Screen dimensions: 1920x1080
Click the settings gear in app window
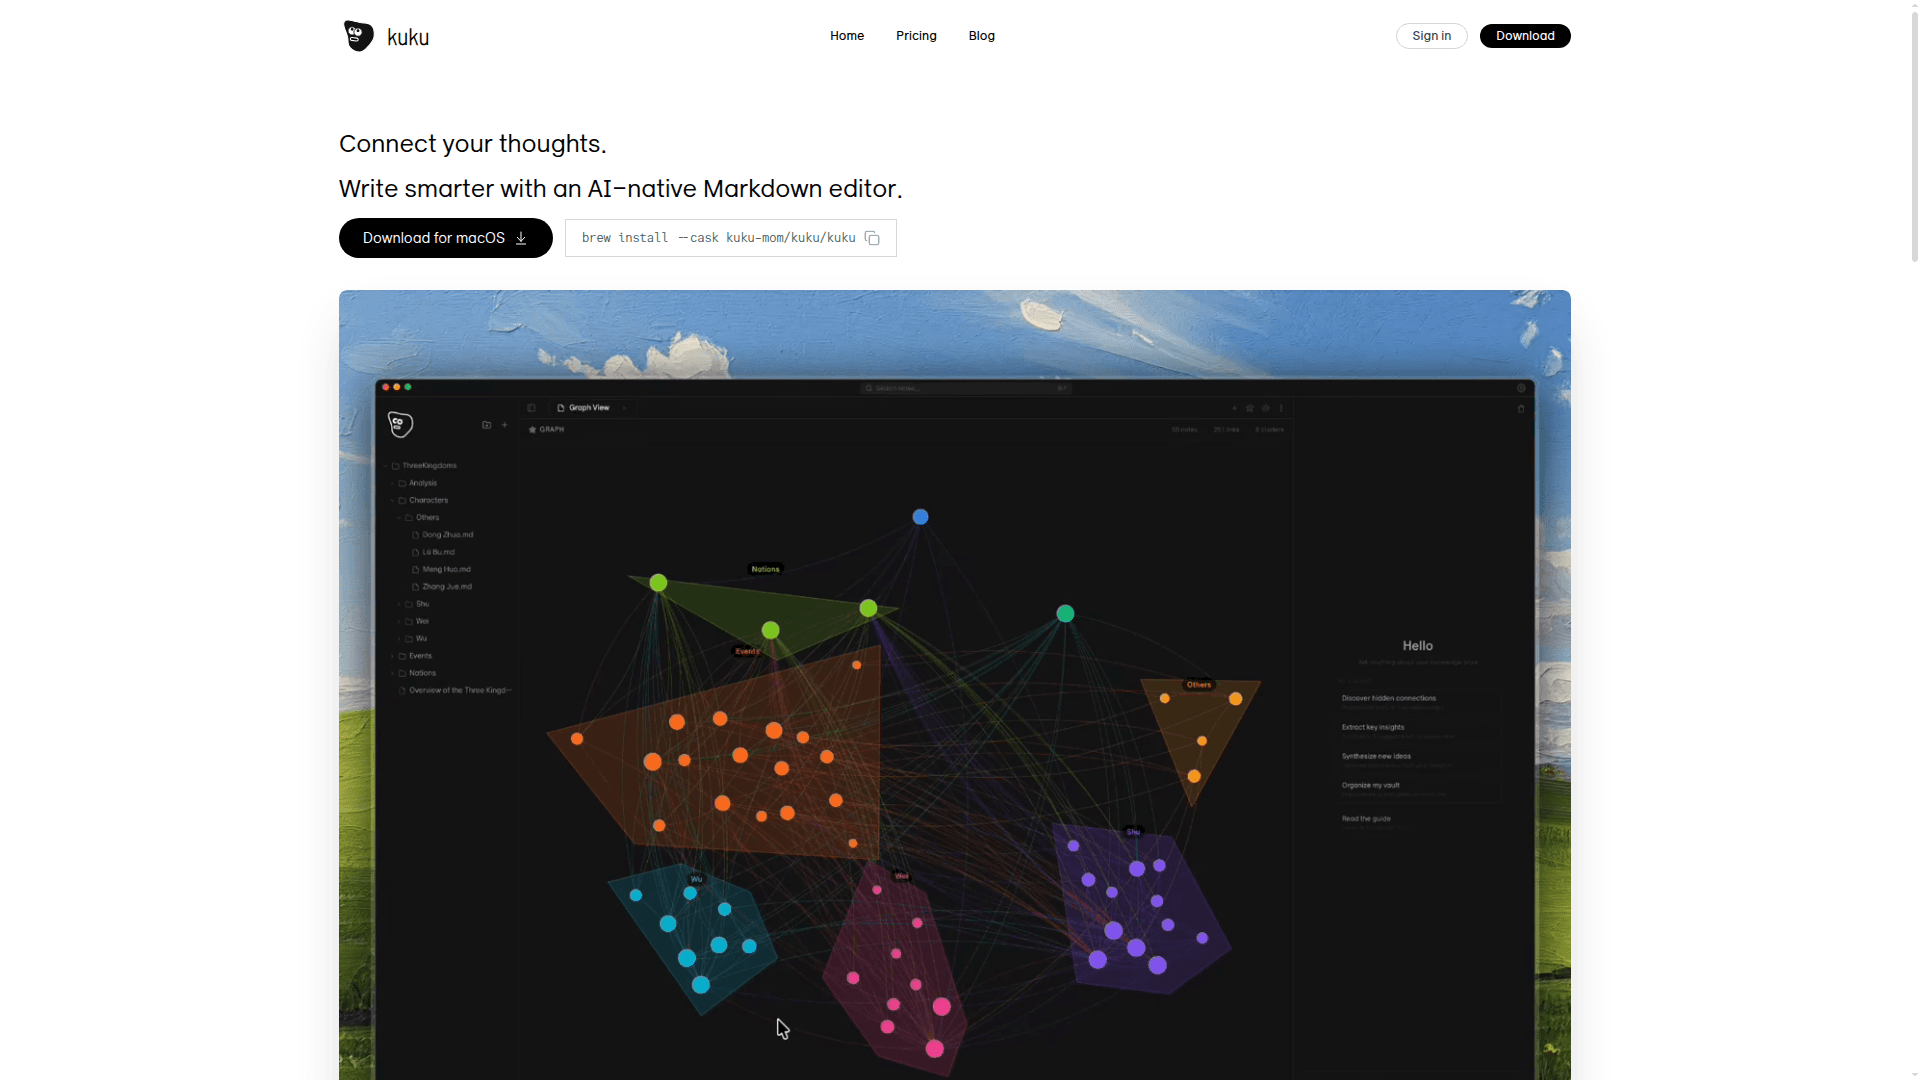coord(1521,388)
